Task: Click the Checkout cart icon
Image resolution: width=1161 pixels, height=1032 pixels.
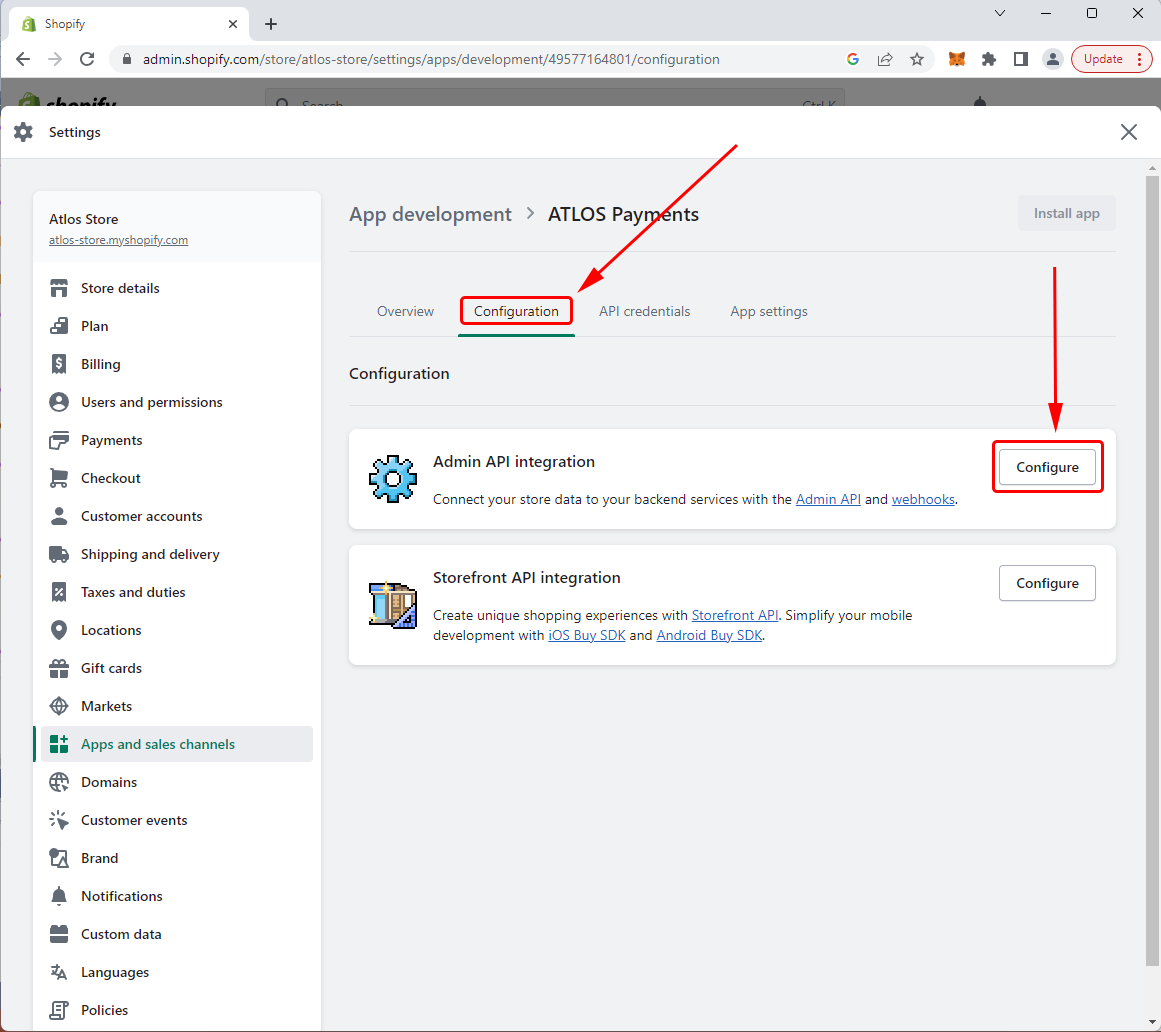Action: (x=58, y=478)
